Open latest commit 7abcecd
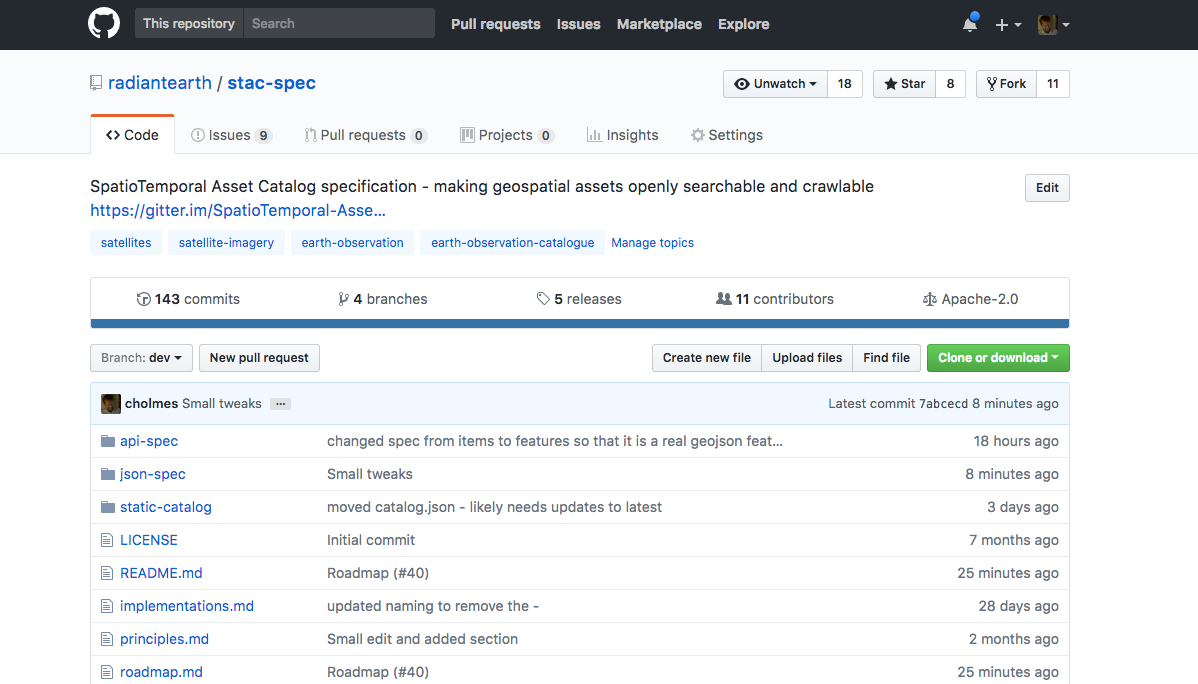Viewport: 1198px width, 684px height. pyautogui.click(x=943, y=404)
